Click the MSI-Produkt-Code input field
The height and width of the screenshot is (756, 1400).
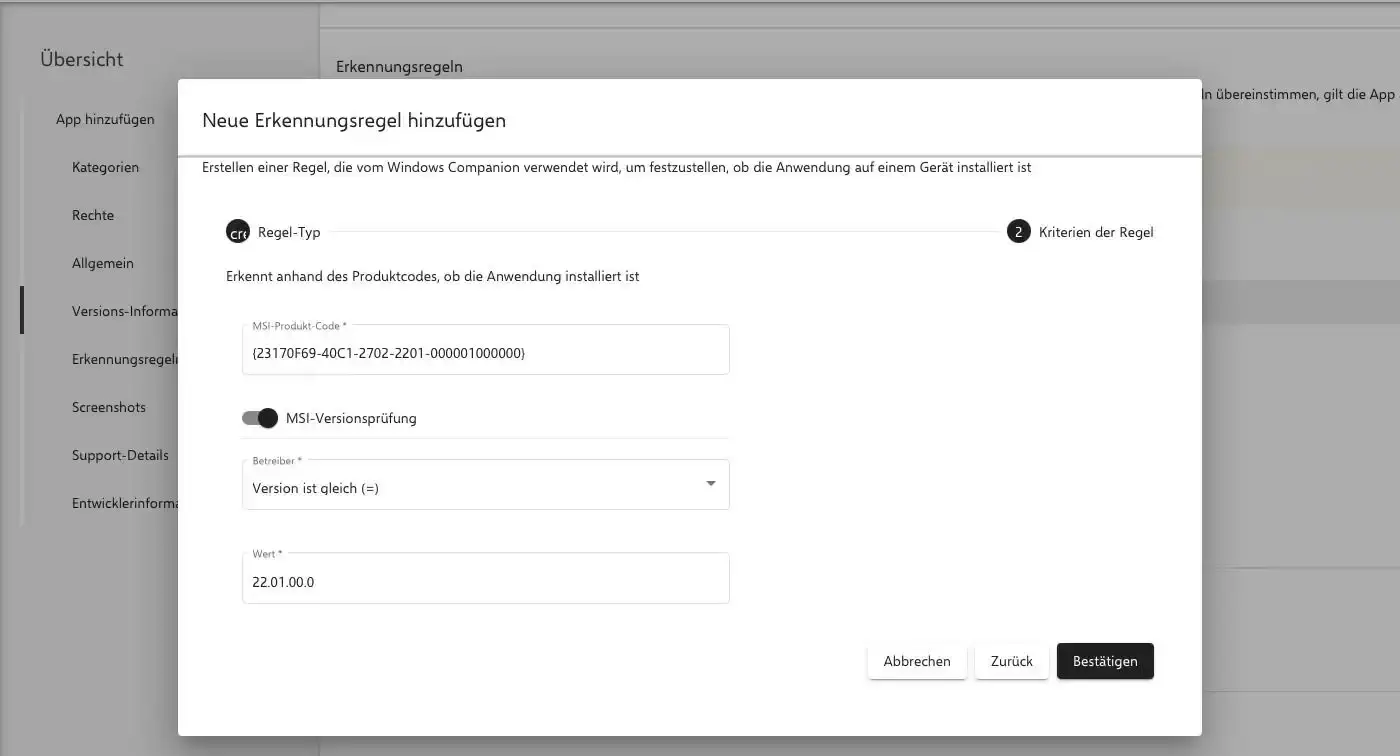click(485, 353)
